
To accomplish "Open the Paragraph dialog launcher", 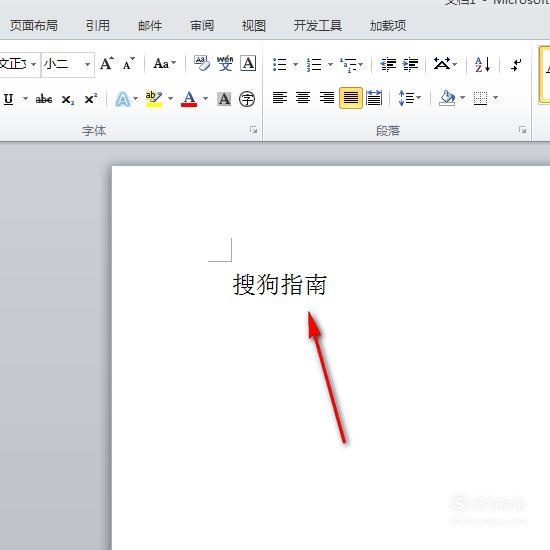I will (522, 130).
